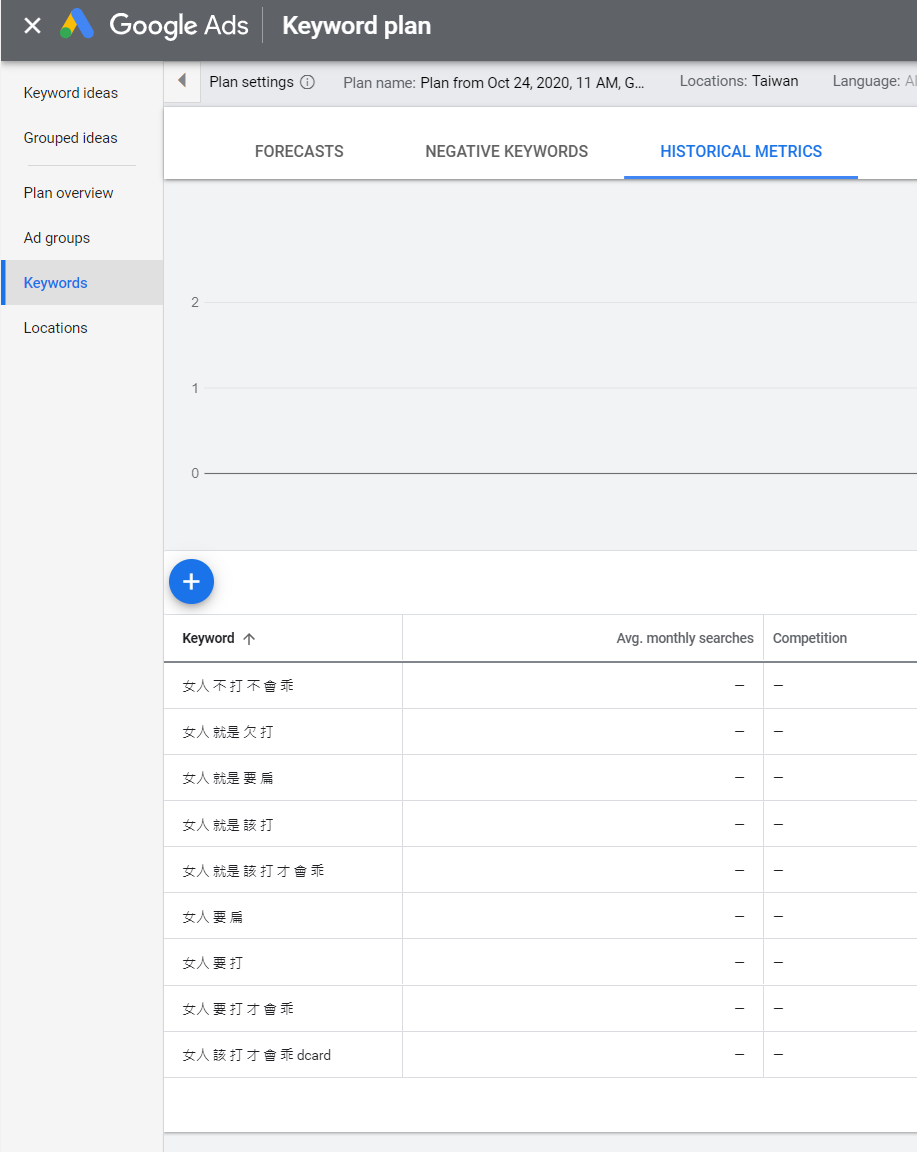Switch to the Forecasts tab

point(299,152)
